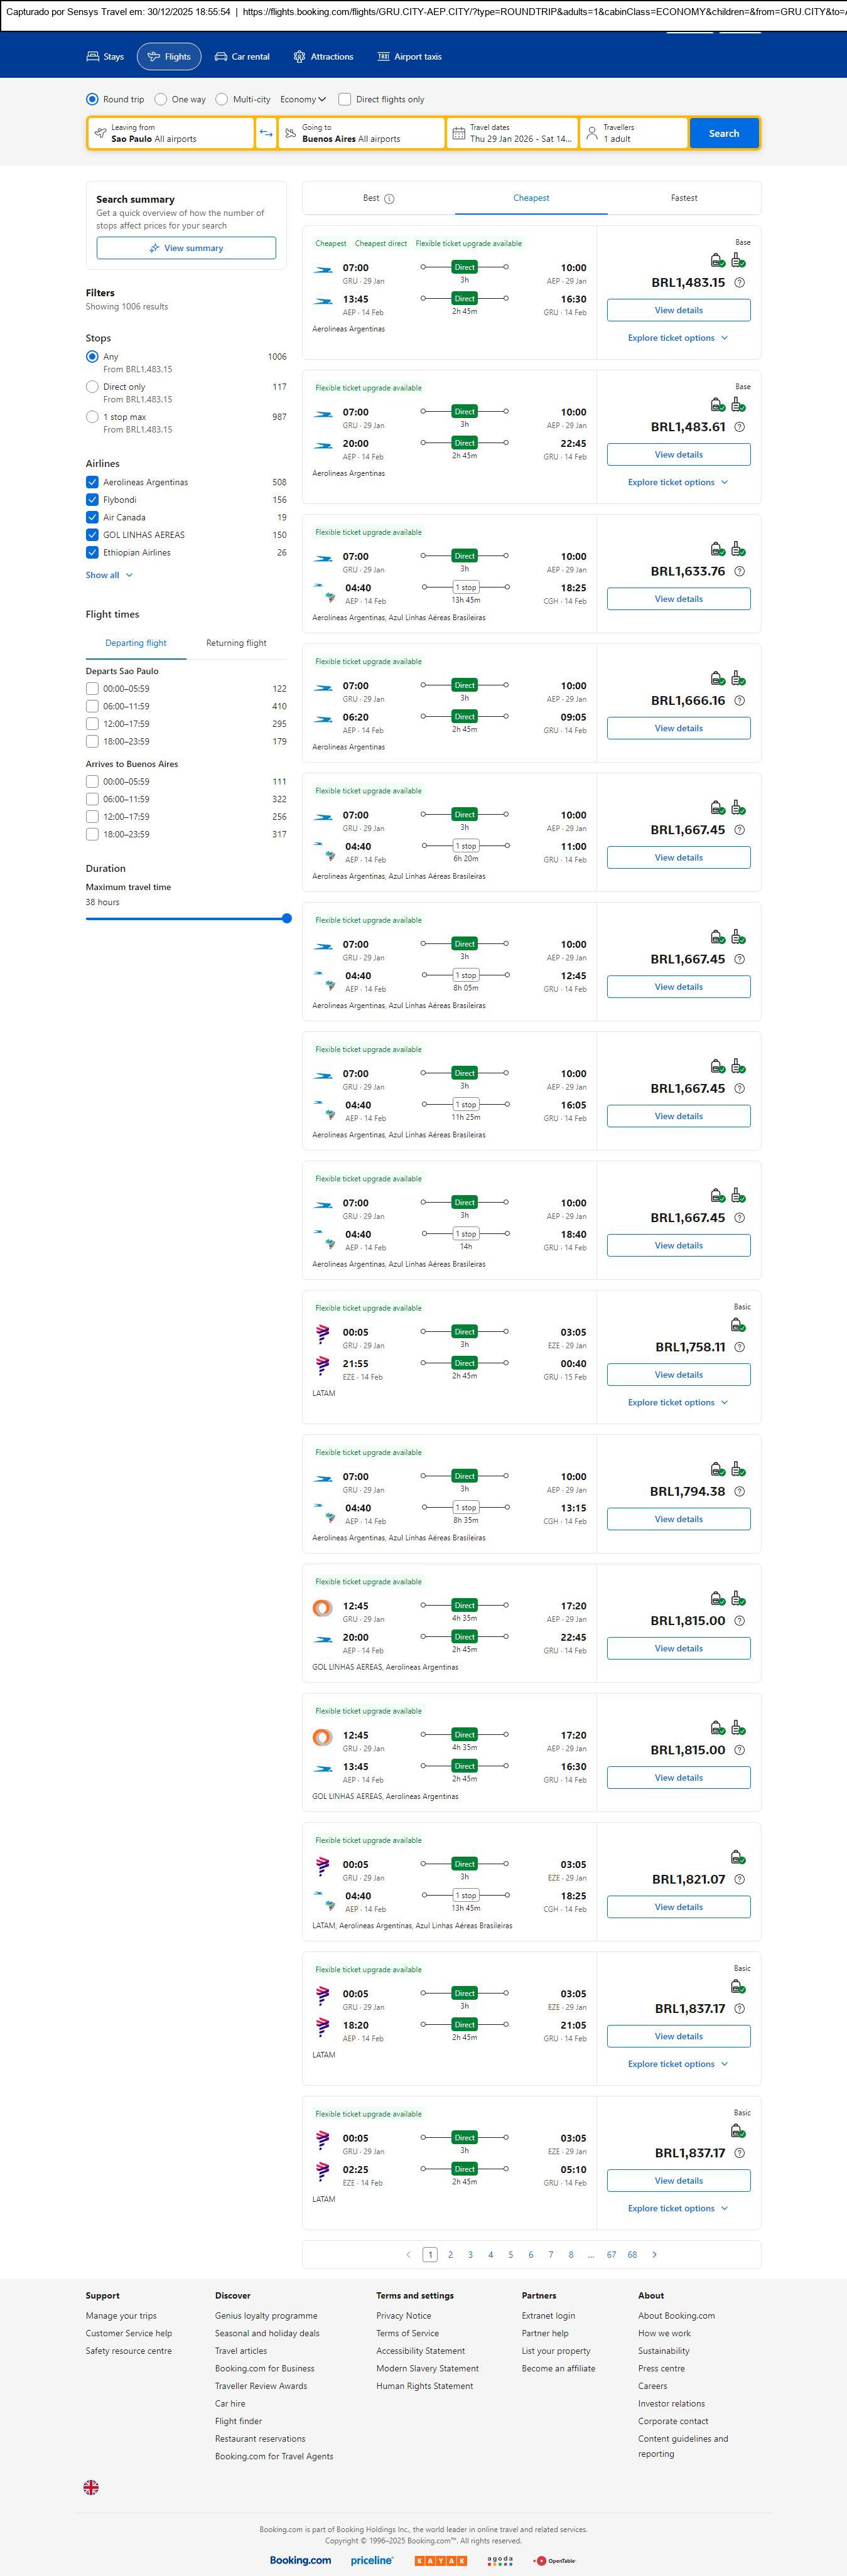Click the maximum travel time slider handle
847x2576 pixels.
(x=287, y=918)
